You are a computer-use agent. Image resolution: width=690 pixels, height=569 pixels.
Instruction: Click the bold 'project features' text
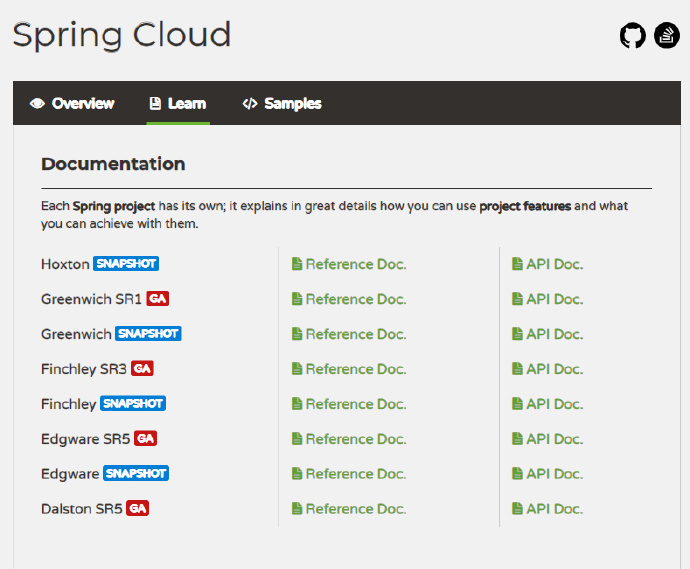pyautogui.click(x=525, y=206)
